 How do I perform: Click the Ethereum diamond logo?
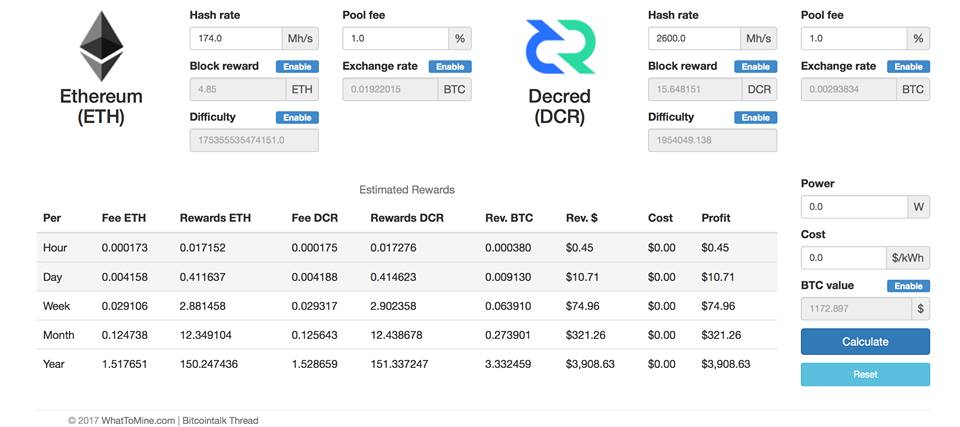[101, 46]
